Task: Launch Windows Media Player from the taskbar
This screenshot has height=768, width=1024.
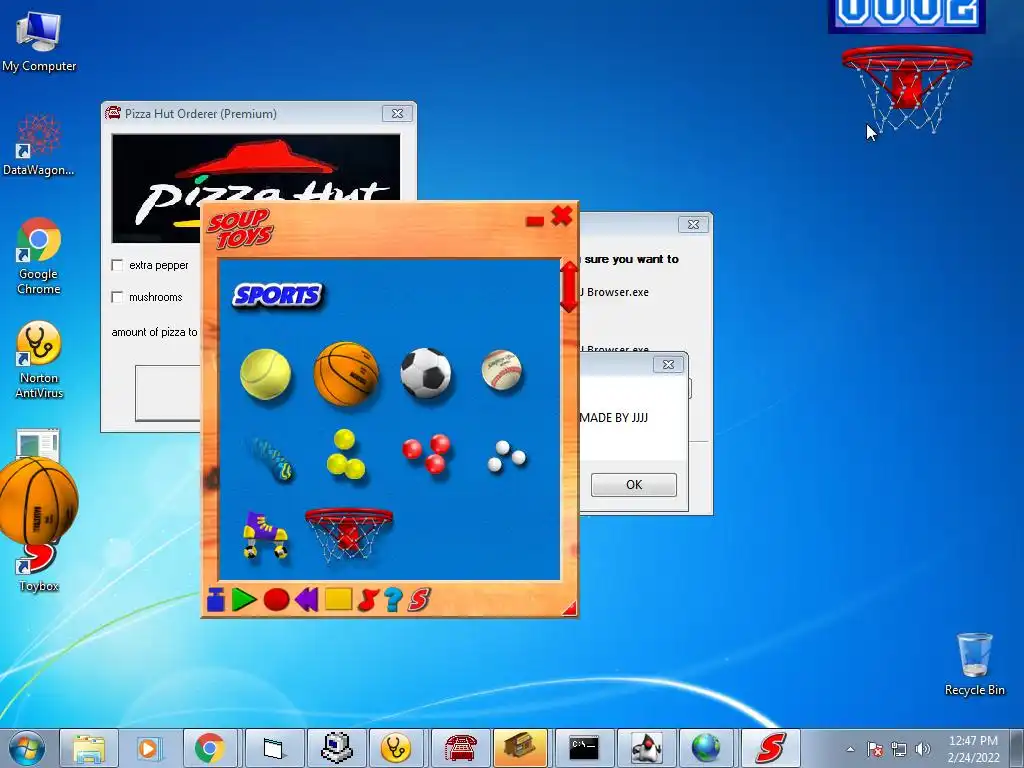Action: click(149, 748)
